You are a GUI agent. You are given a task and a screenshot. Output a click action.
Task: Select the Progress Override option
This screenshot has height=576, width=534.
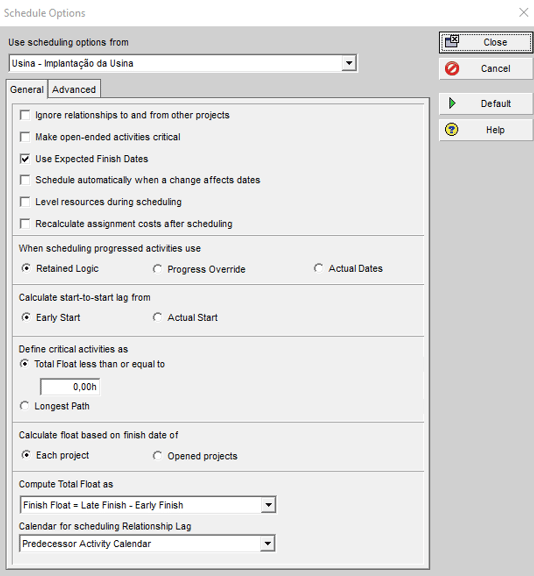pos(157,269)
